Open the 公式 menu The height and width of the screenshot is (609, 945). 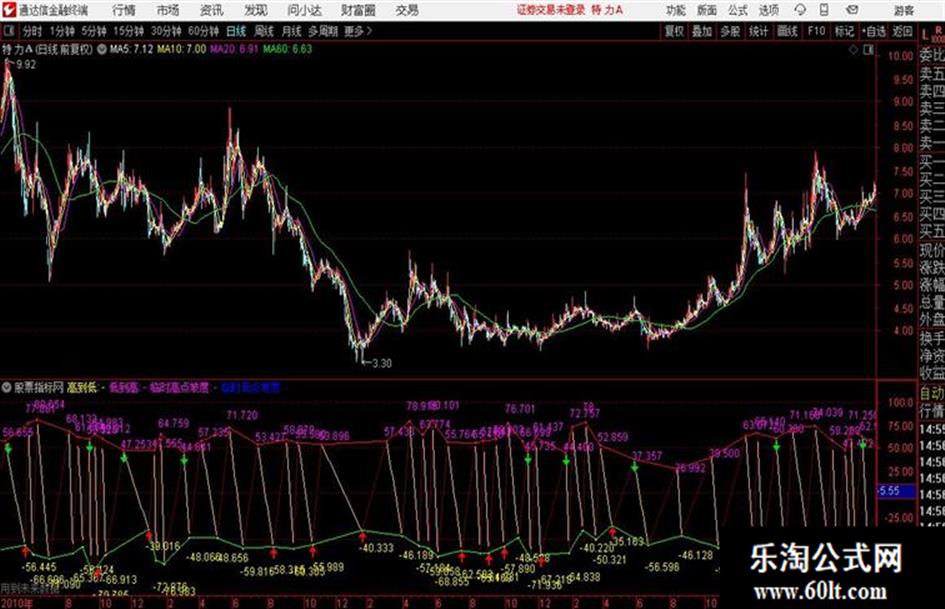pyautogui.click(x=738, y=10)
